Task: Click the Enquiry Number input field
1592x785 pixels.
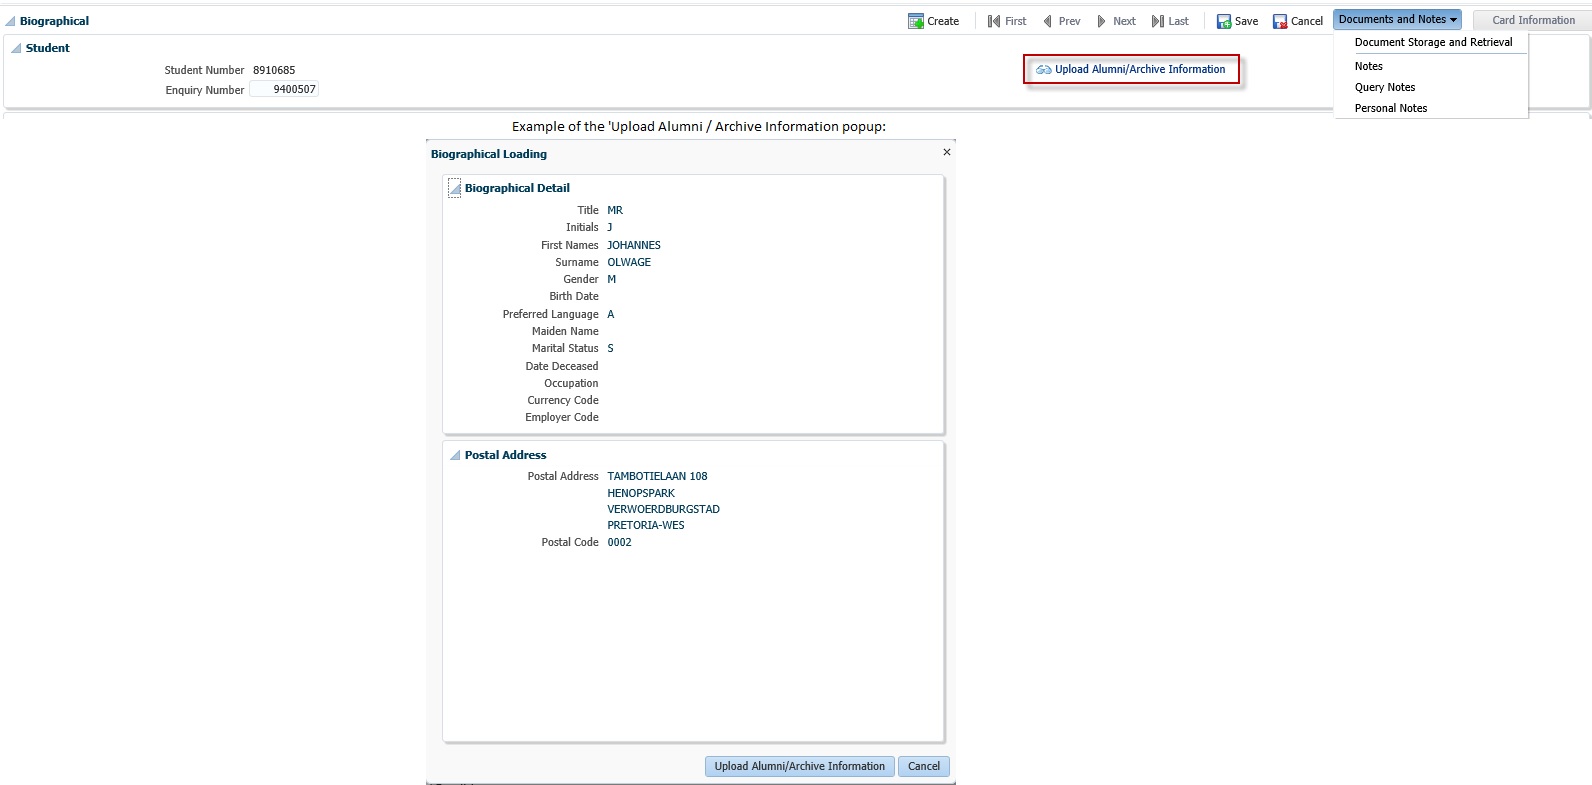Action: click(284, 89)
